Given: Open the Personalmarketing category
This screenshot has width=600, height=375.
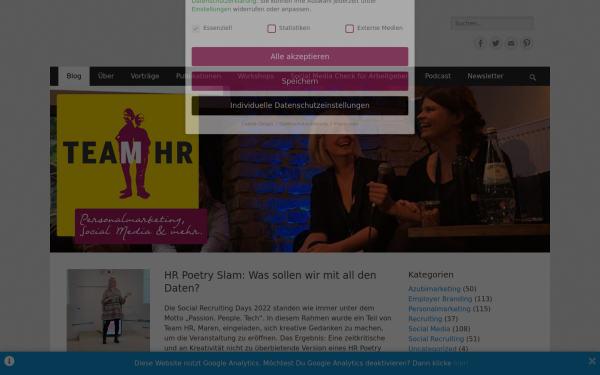Looking at the screenshot, I should point(439,309).
